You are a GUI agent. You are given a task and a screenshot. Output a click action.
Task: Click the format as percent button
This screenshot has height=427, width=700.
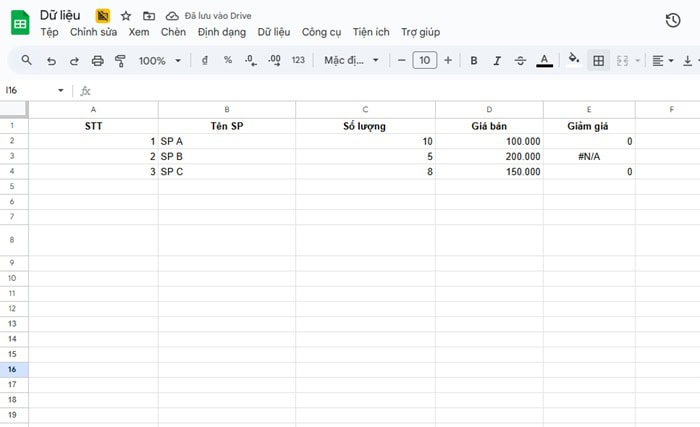click(228, 61)
